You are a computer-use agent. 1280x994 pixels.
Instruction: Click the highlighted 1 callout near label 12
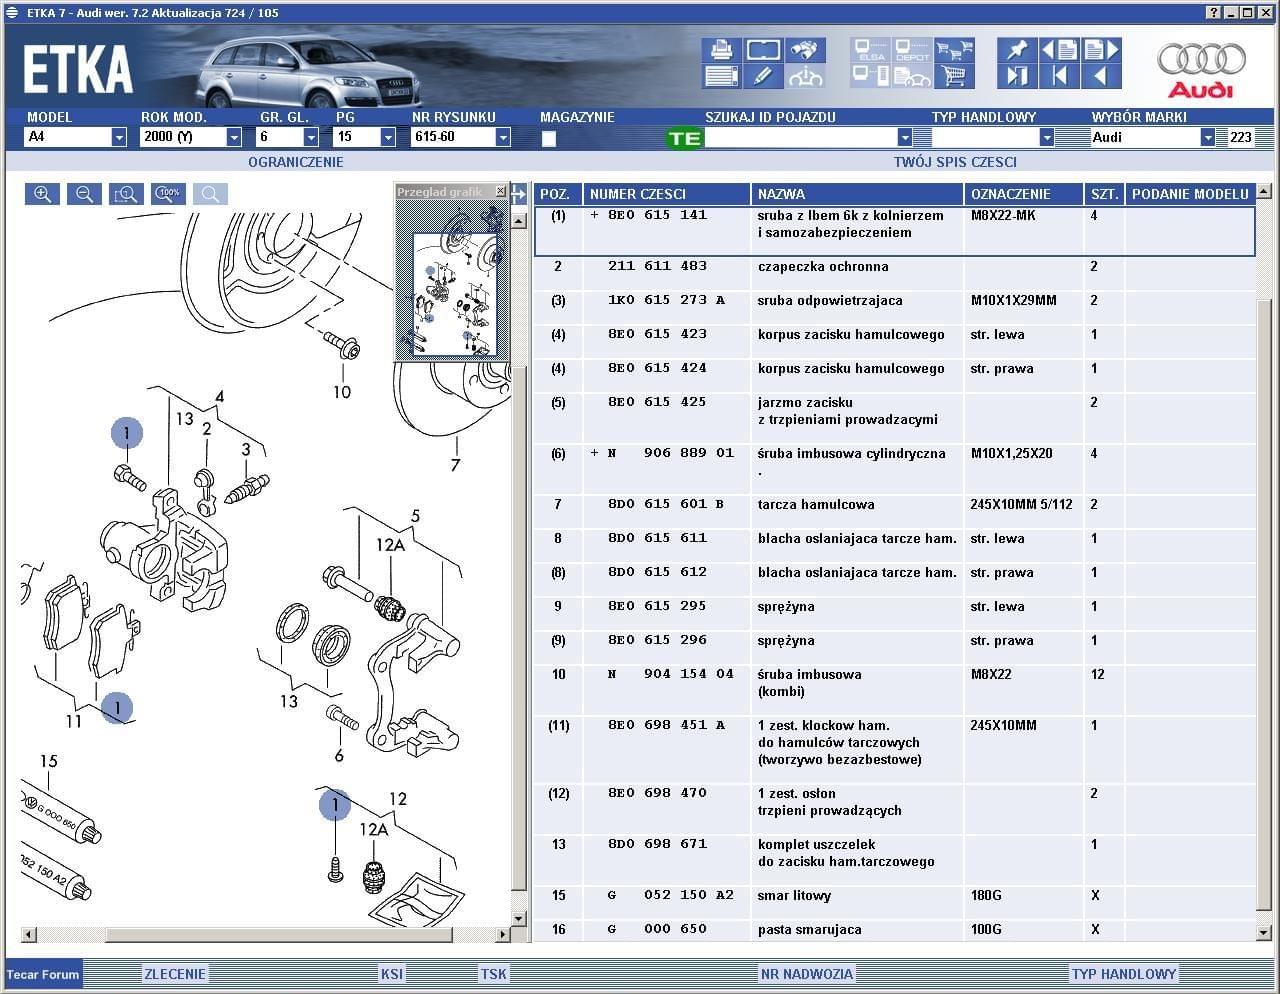[x=335, y=804]
